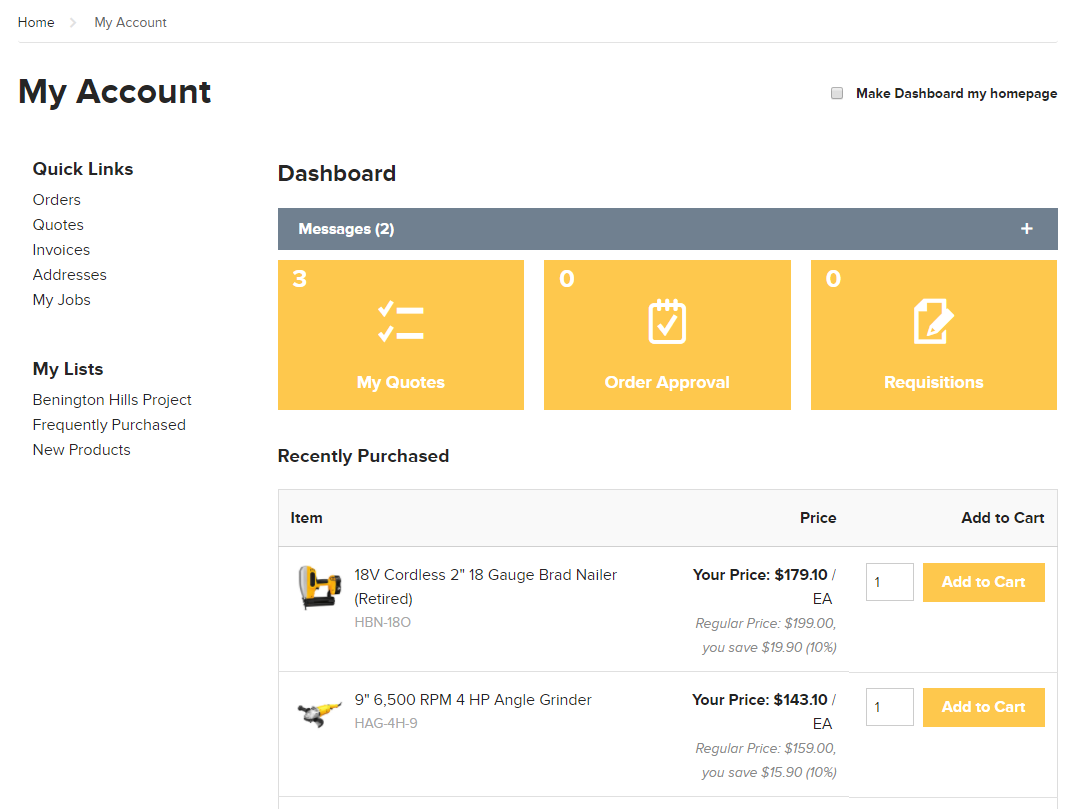
Task: Navigate to Home breadcrumb
Action: click(36, 22)
